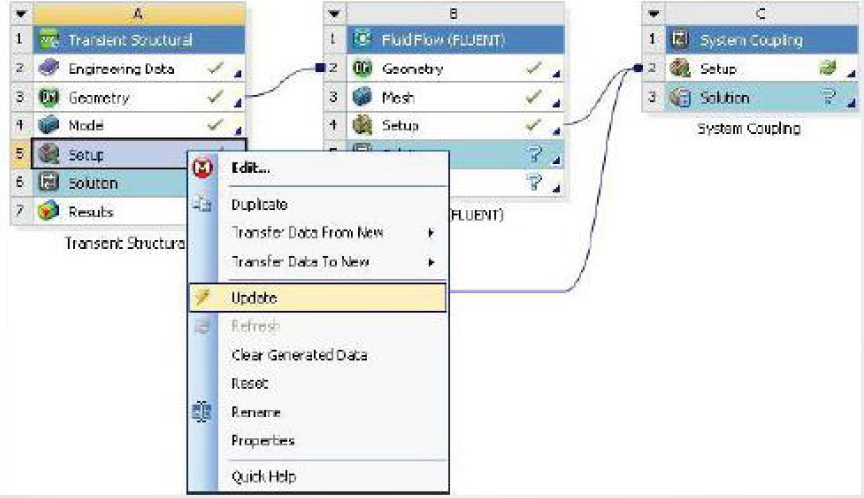864x498 pixels.
Task: Click the Mechanical icon beside Edit
Action: [203, 168]
